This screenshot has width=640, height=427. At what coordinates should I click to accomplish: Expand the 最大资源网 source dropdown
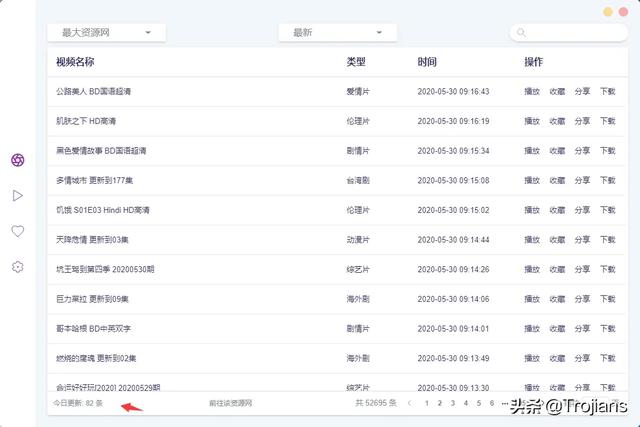click(106, 33)
